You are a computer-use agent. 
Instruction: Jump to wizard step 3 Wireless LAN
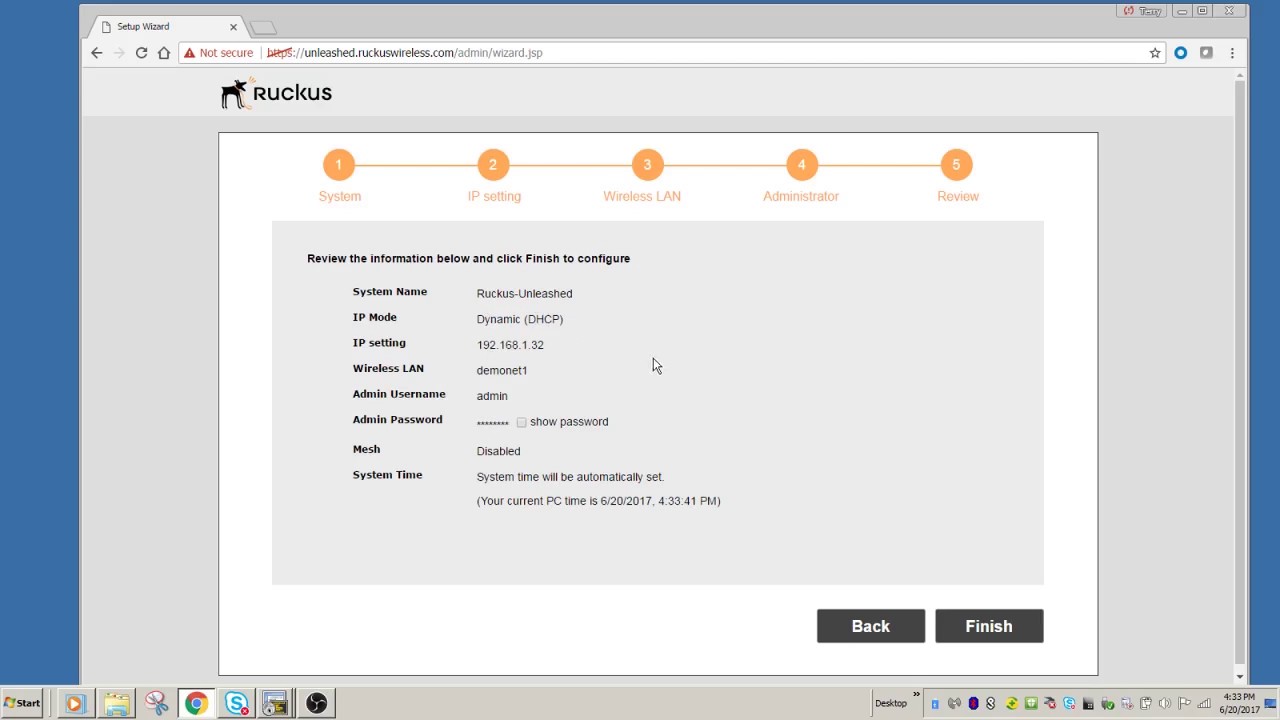click(x=647, y=165)
